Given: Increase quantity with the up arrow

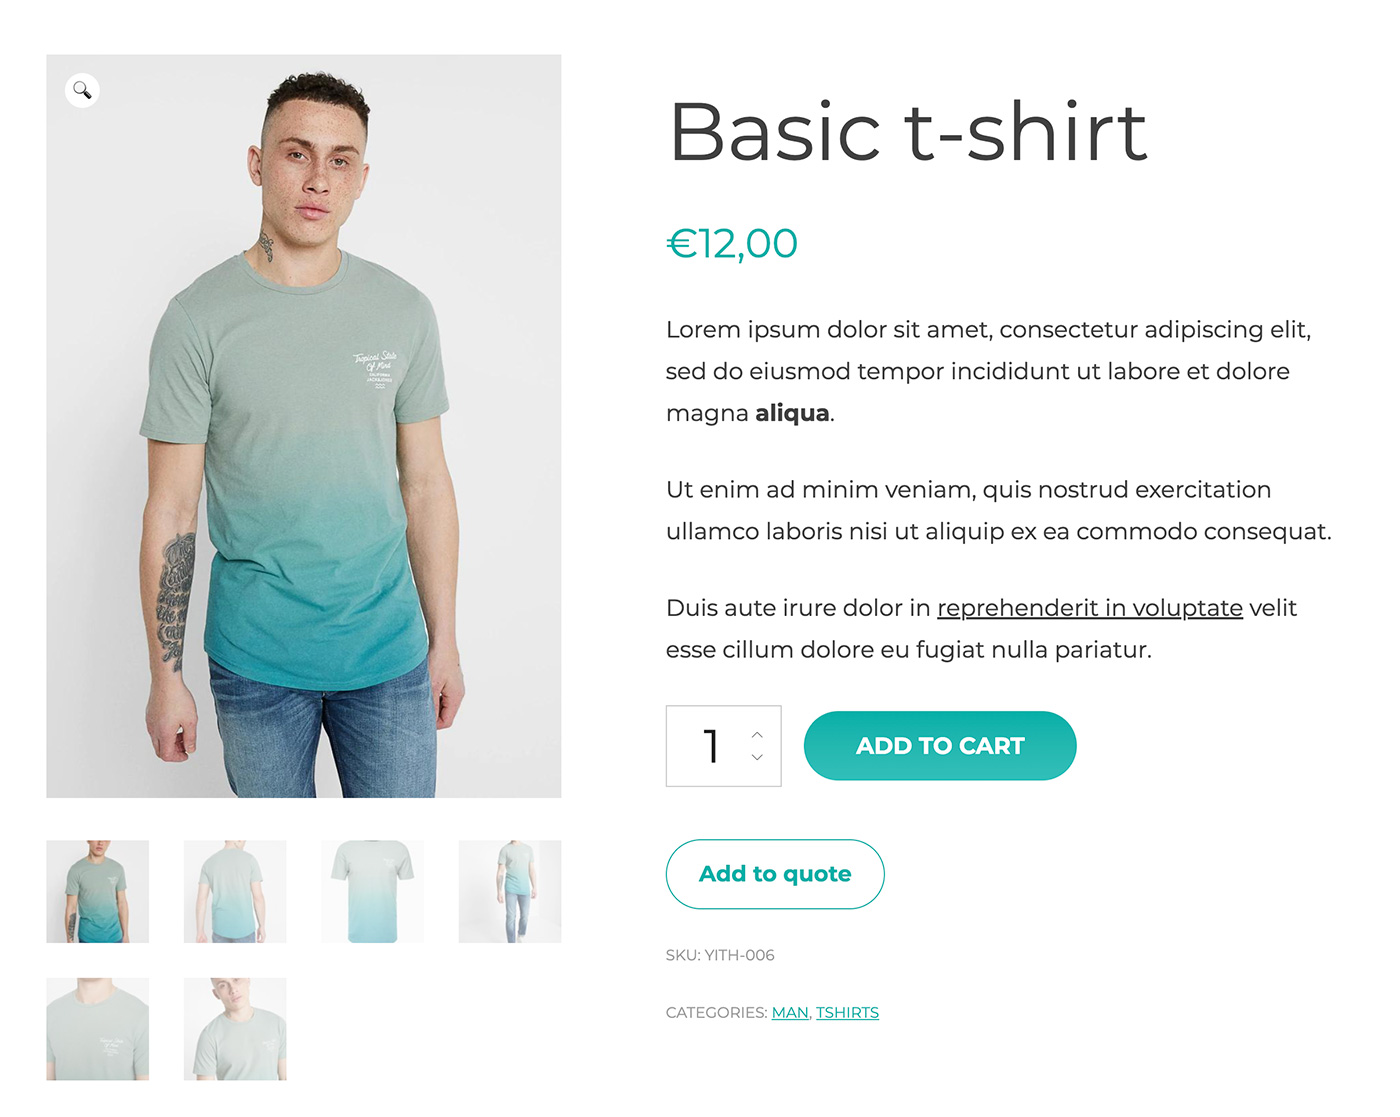Looking at the screenshot, I should coord(757,735).
